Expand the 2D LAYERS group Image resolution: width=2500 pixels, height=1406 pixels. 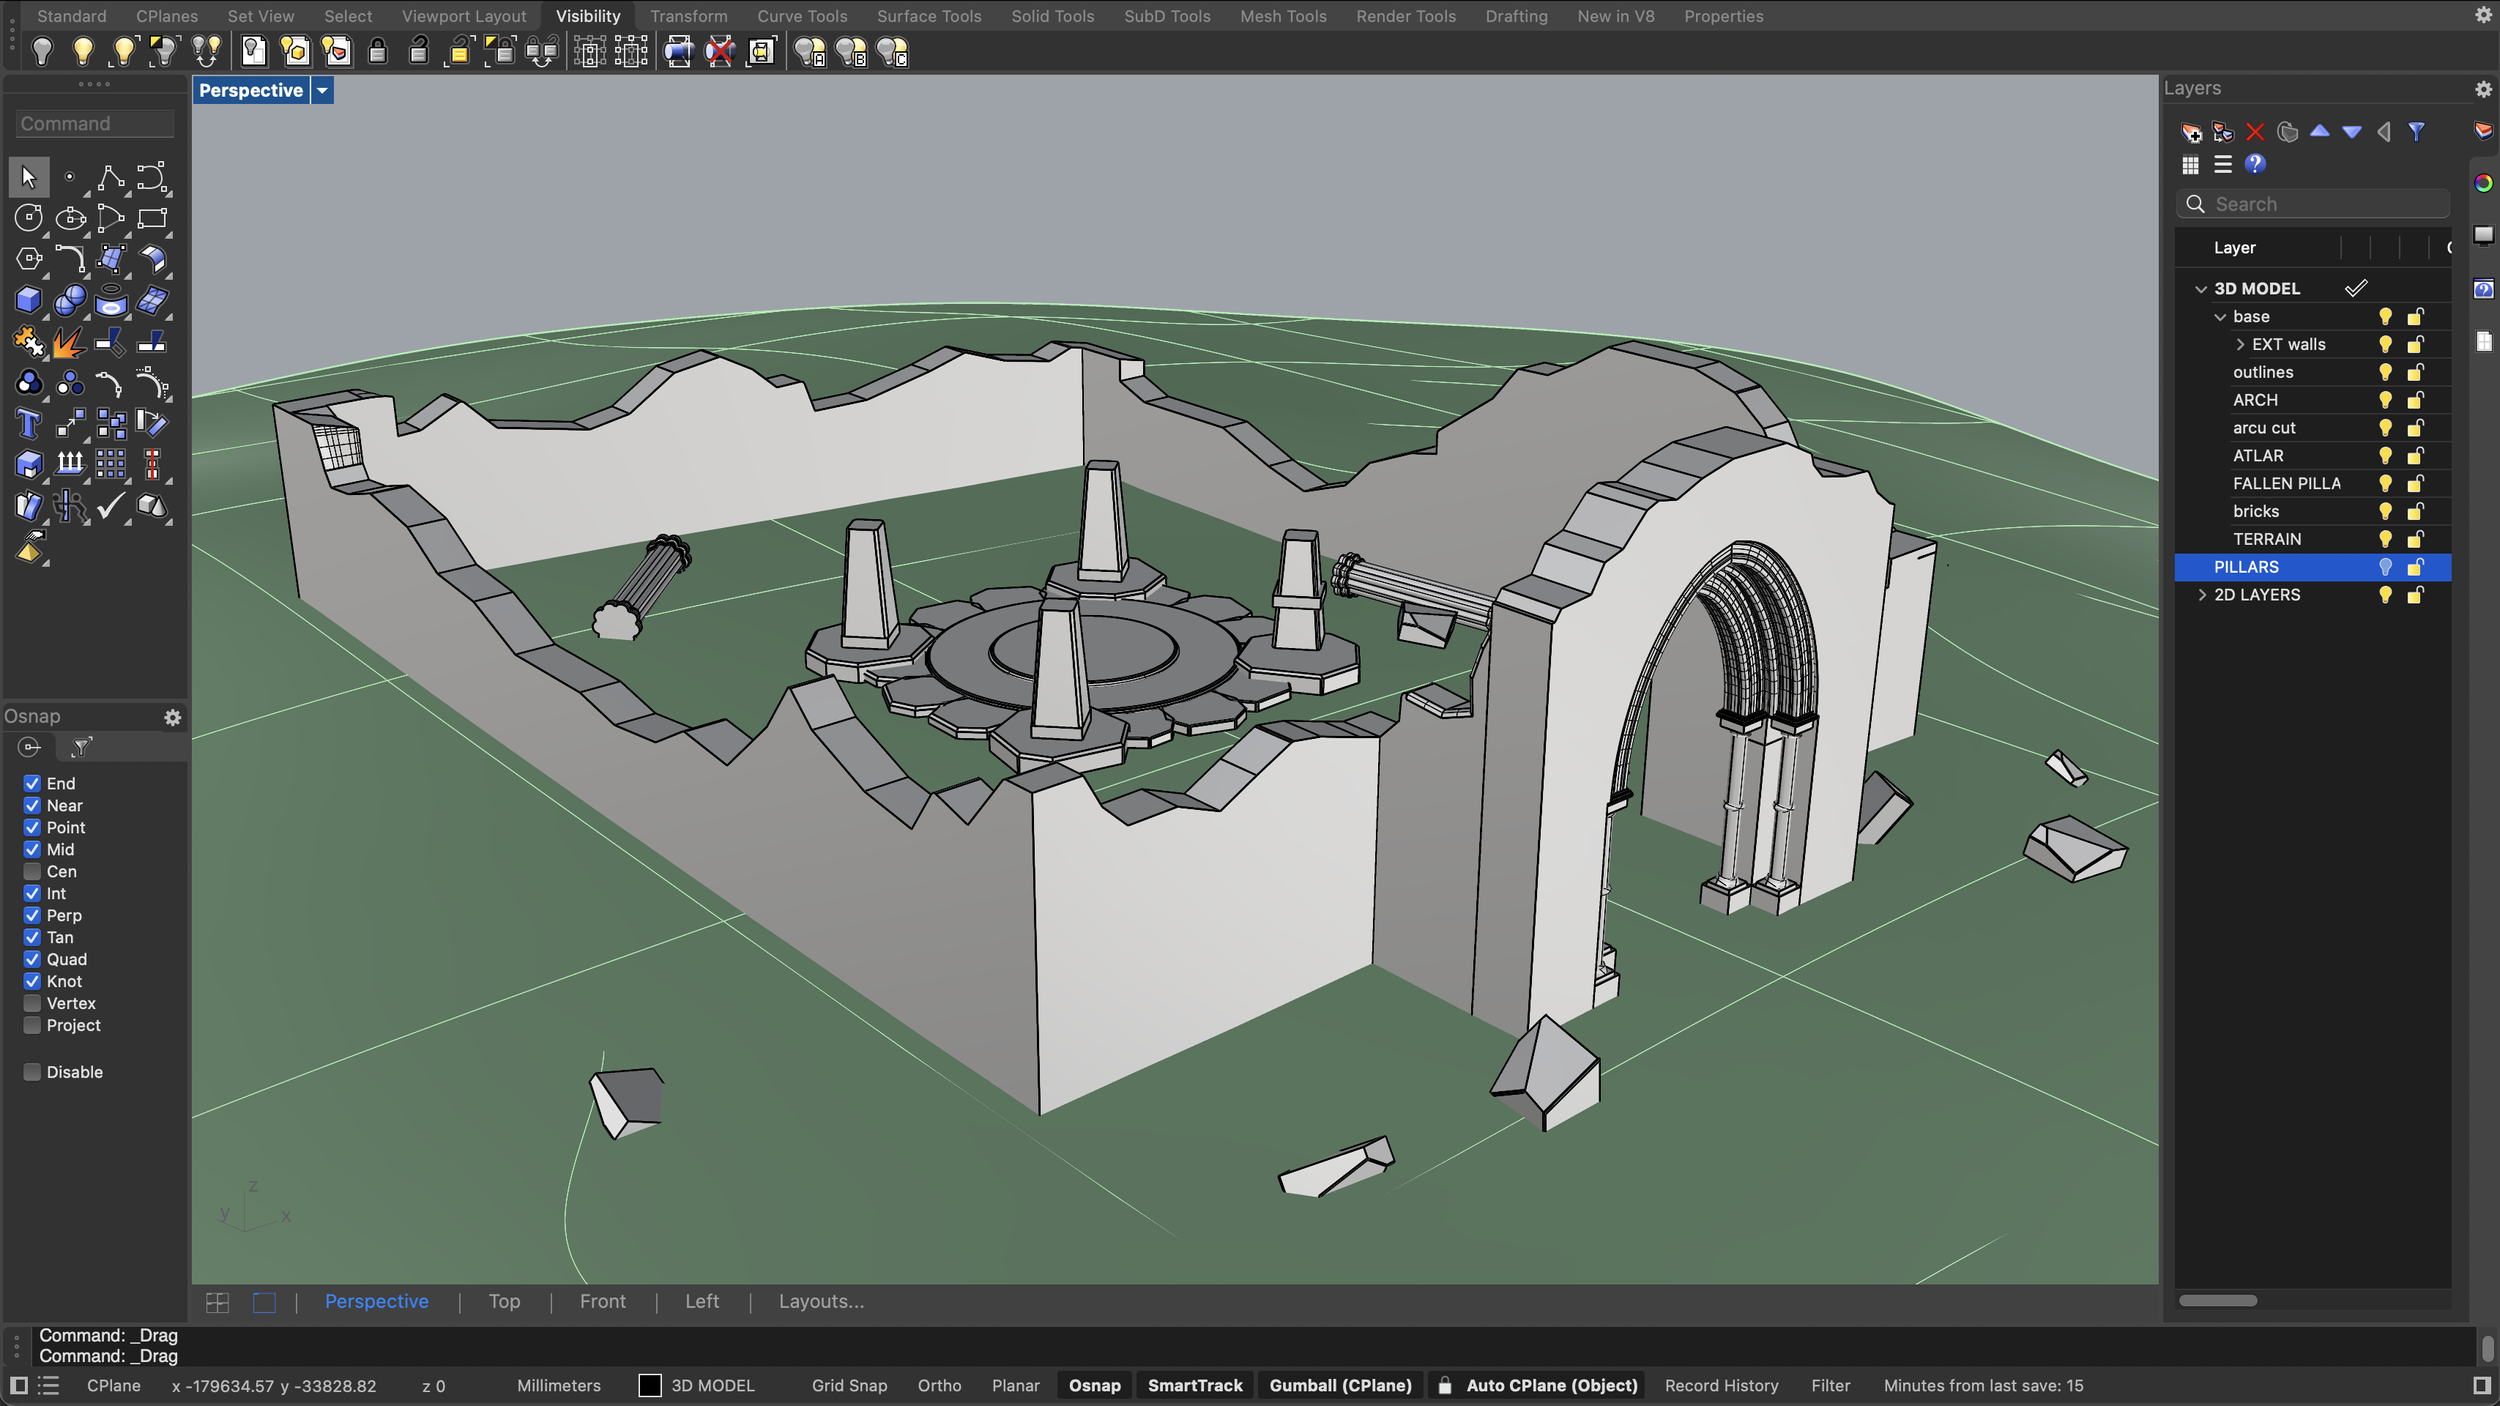(2201, 595)
